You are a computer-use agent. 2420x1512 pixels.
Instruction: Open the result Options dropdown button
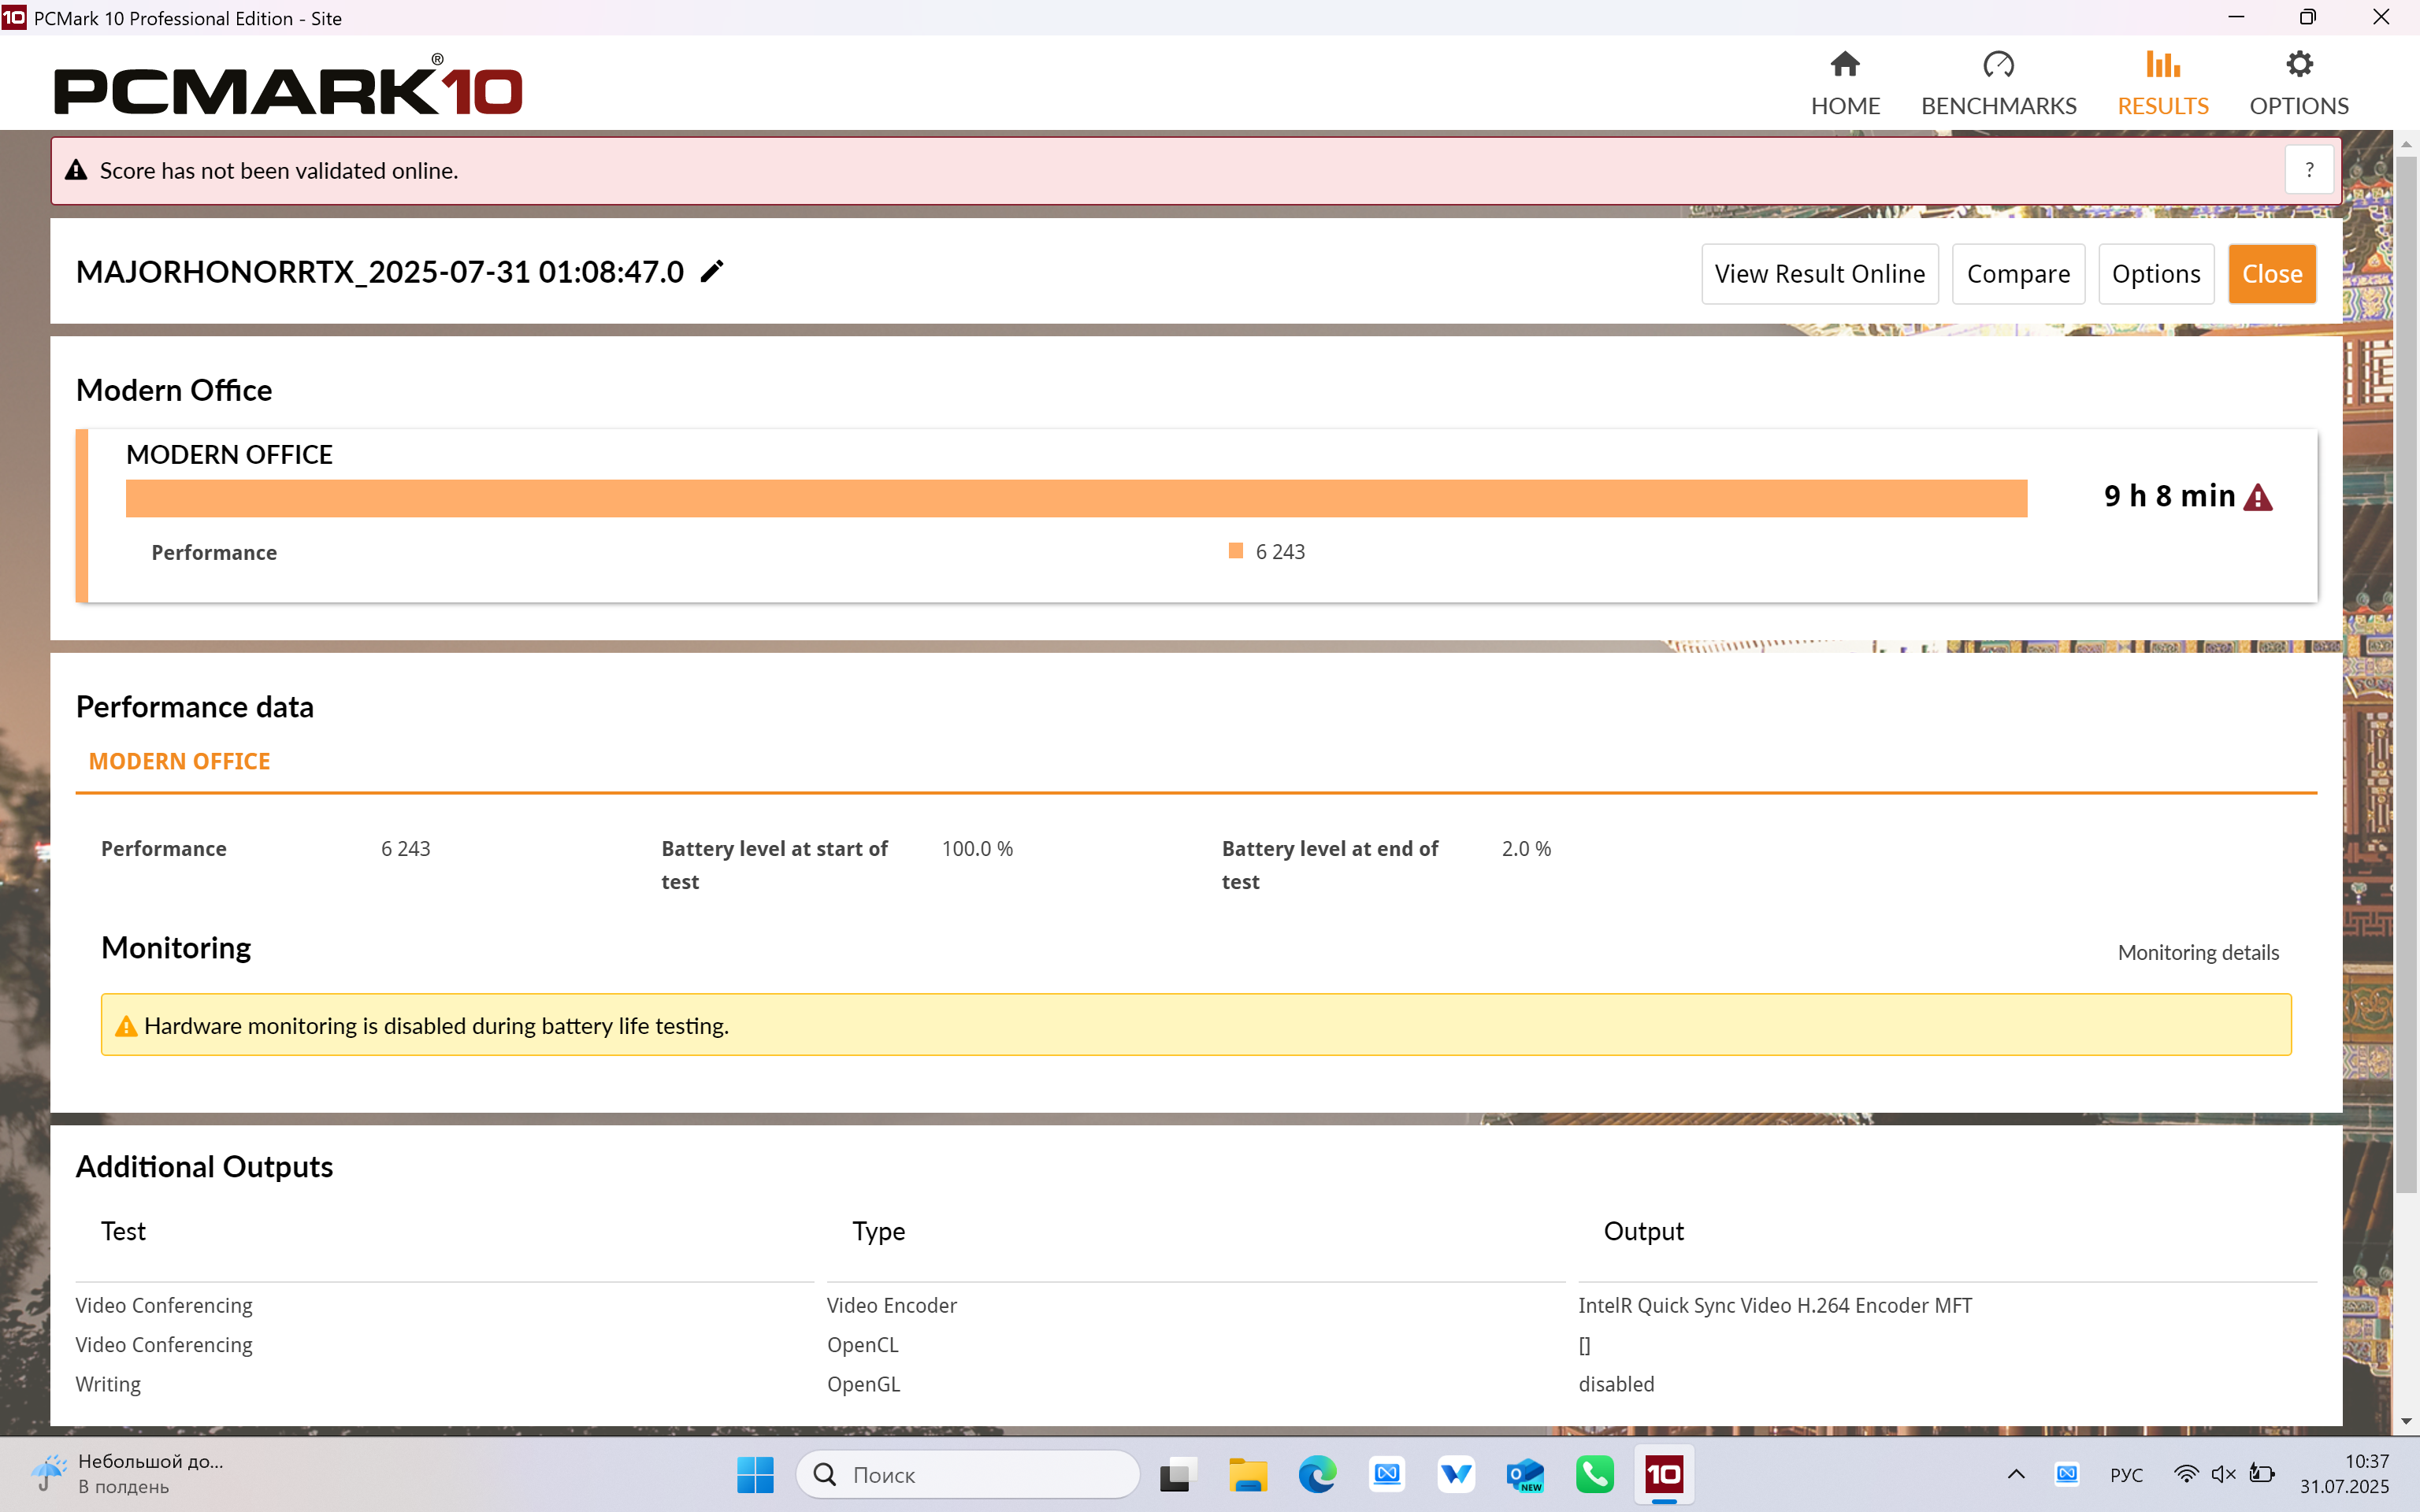point(2155,274)
